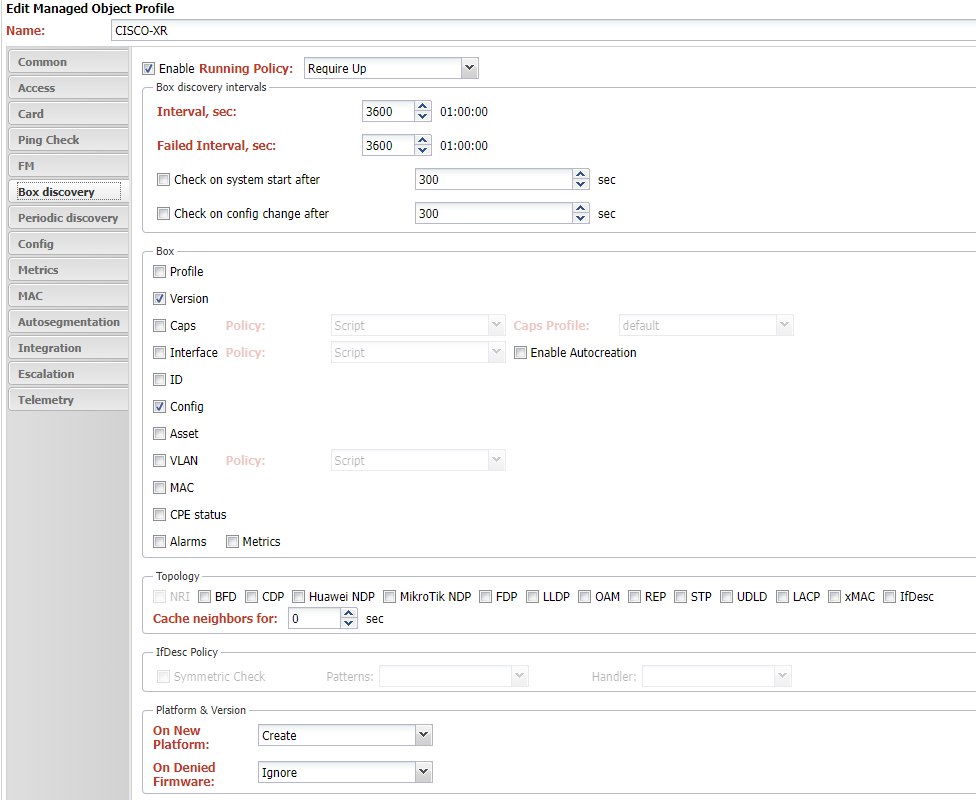Enable the Asset checkbox
Screen dimensions: 976x800
tap(159, 433)
